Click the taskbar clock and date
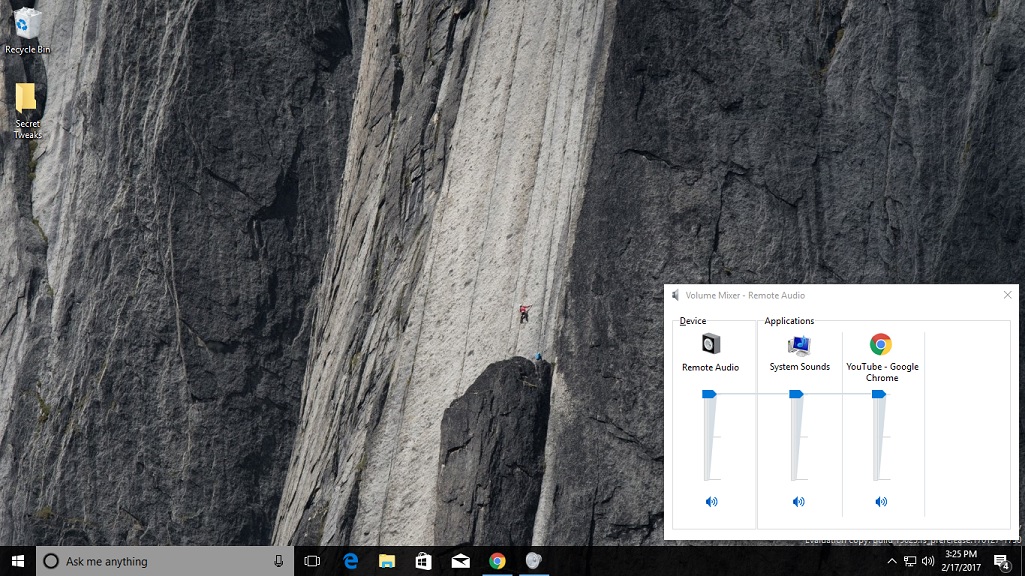This screenshot has height=576, width=1025. point(961,561)
